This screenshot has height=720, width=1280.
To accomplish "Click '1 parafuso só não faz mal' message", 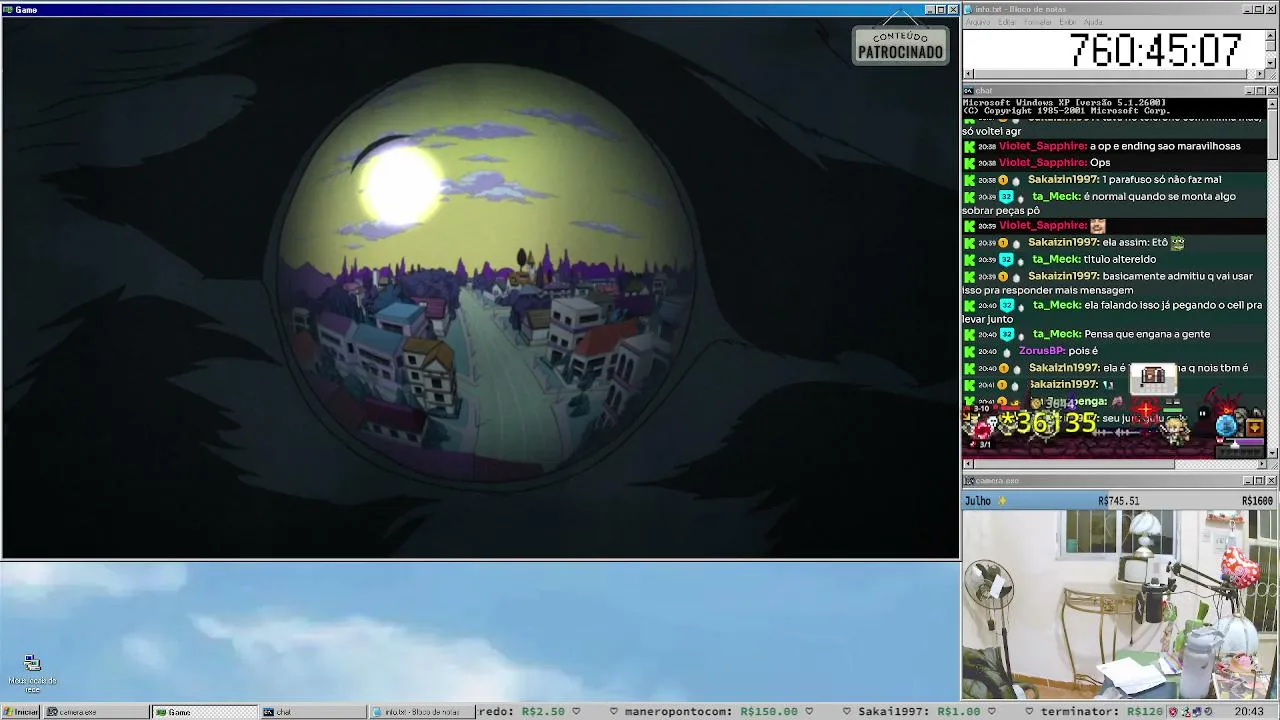I will [1162, 180].
